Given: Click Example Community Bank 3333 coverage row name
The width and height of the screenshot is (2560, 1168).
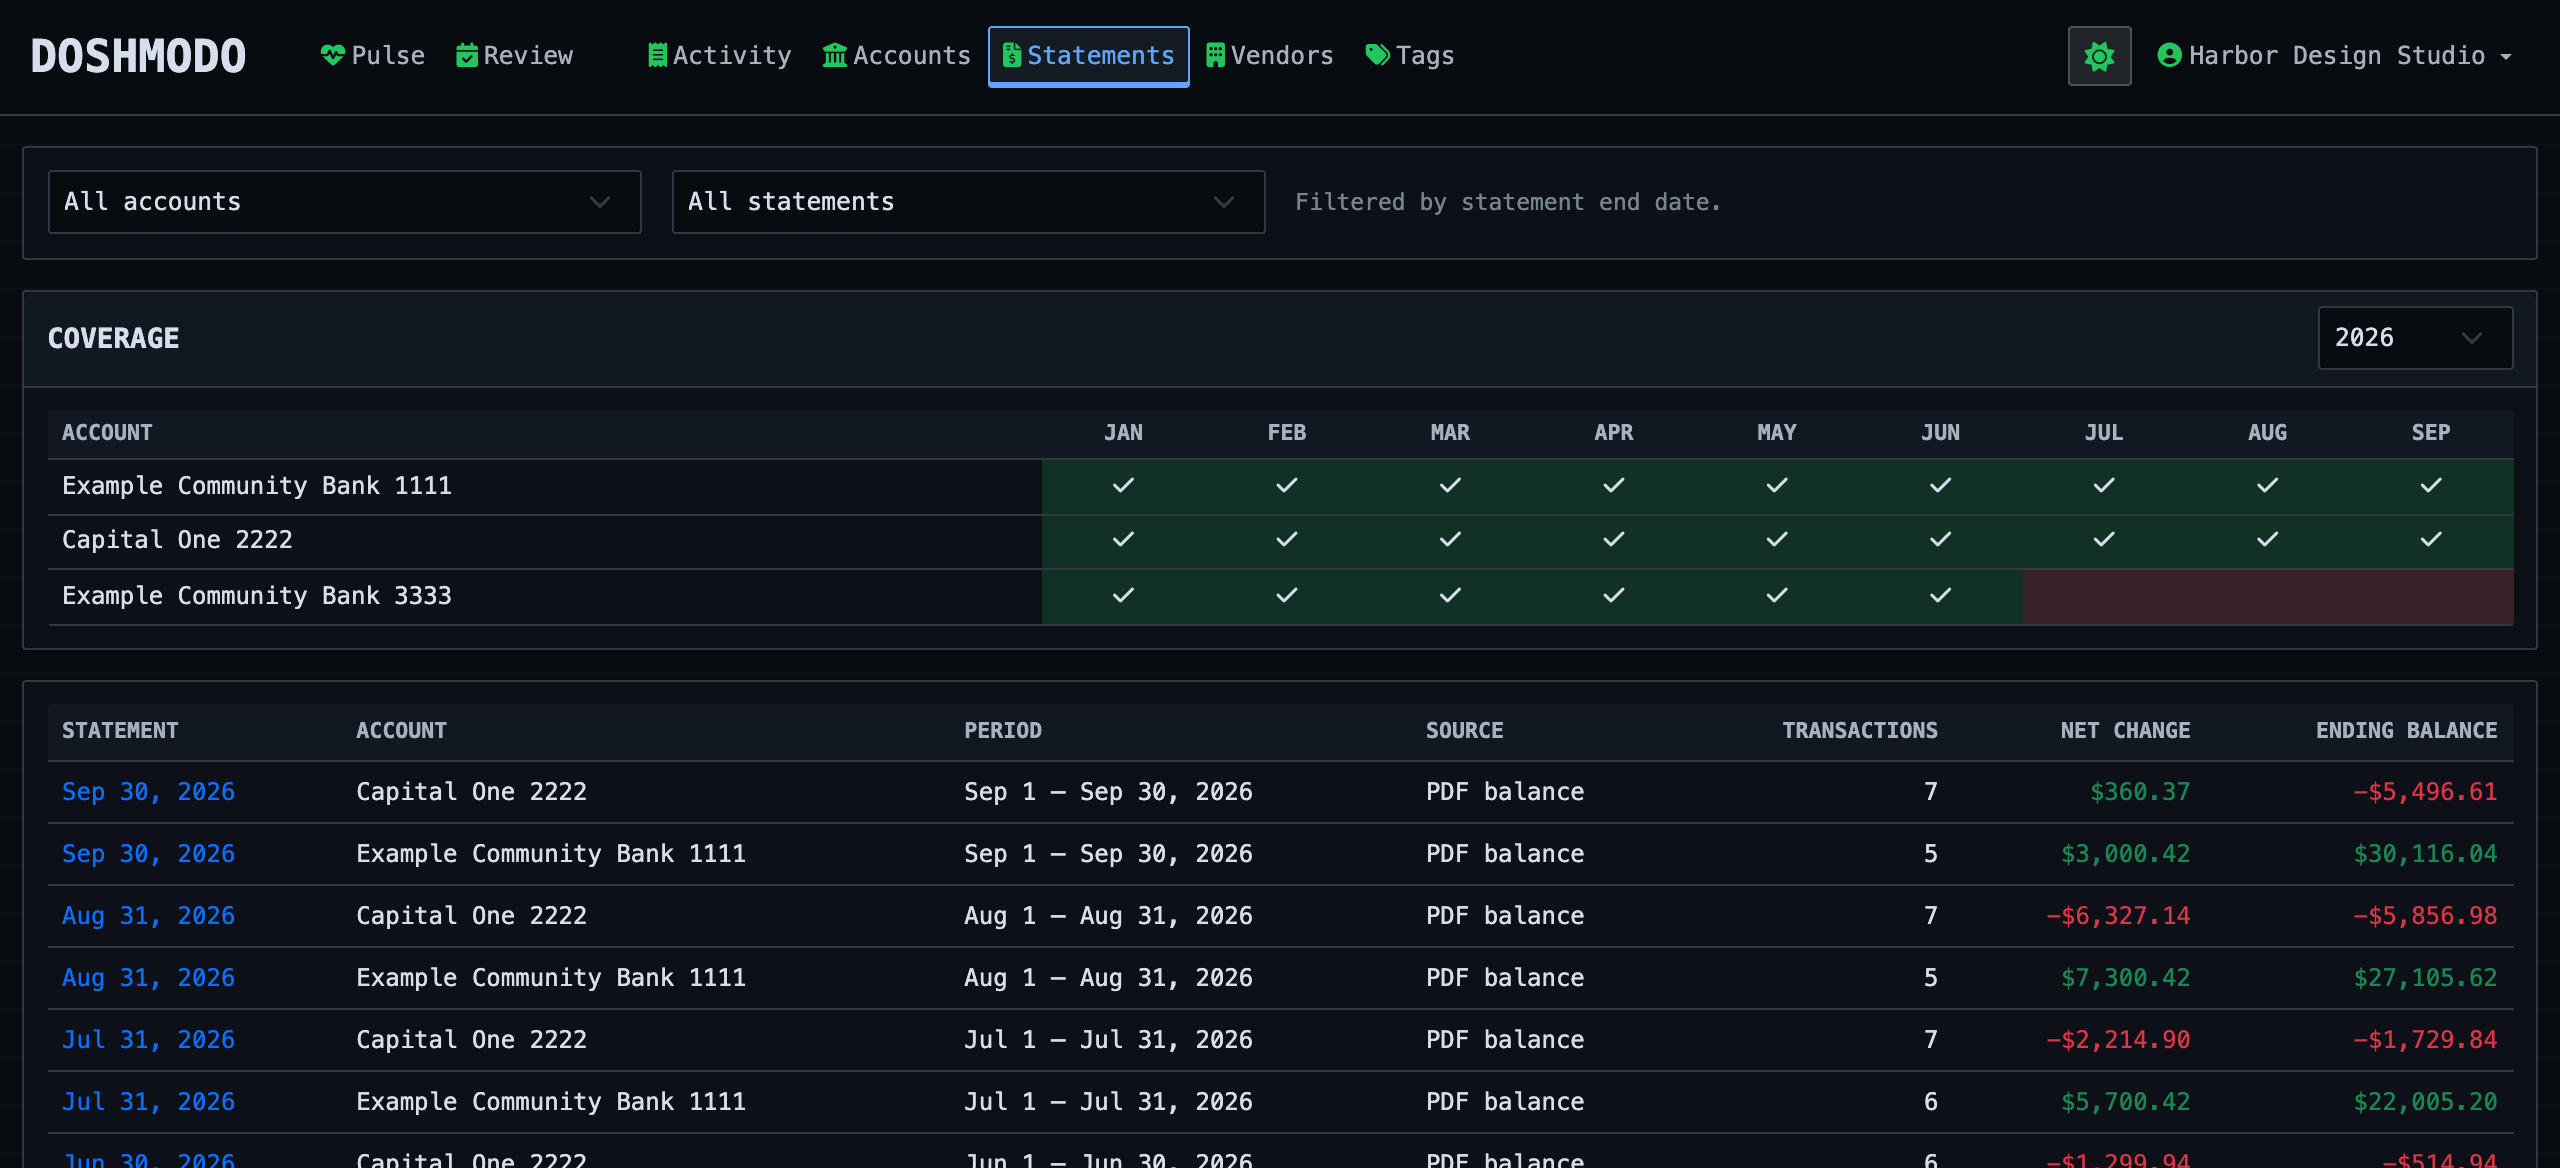Looking at the screenshot, I should click(x=257, y=596).
